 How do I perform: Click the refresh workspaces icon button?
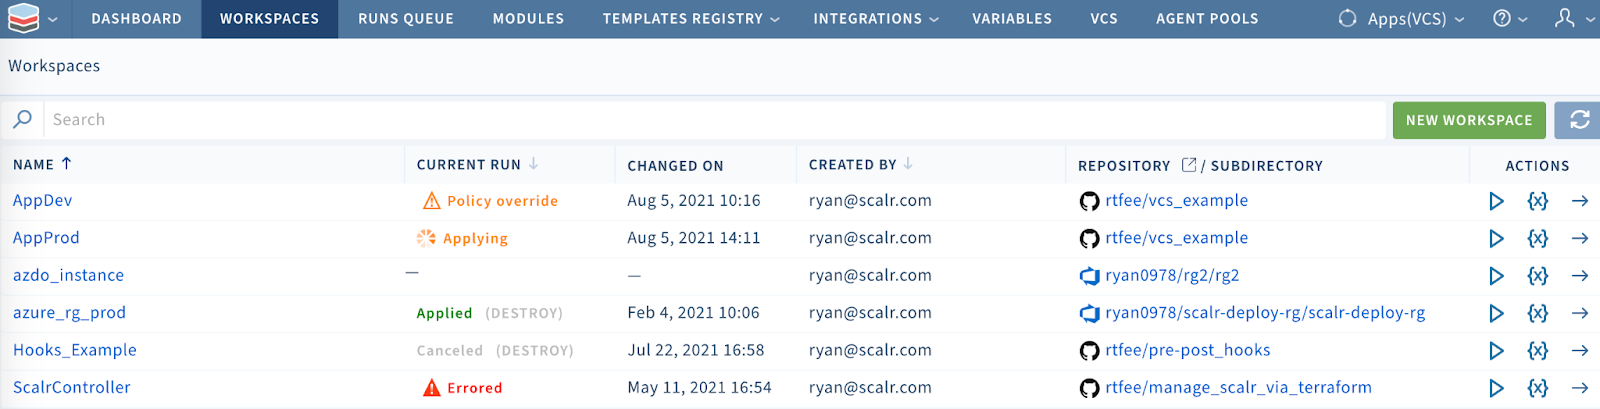pyautogui.click(x=1579, y=120)
